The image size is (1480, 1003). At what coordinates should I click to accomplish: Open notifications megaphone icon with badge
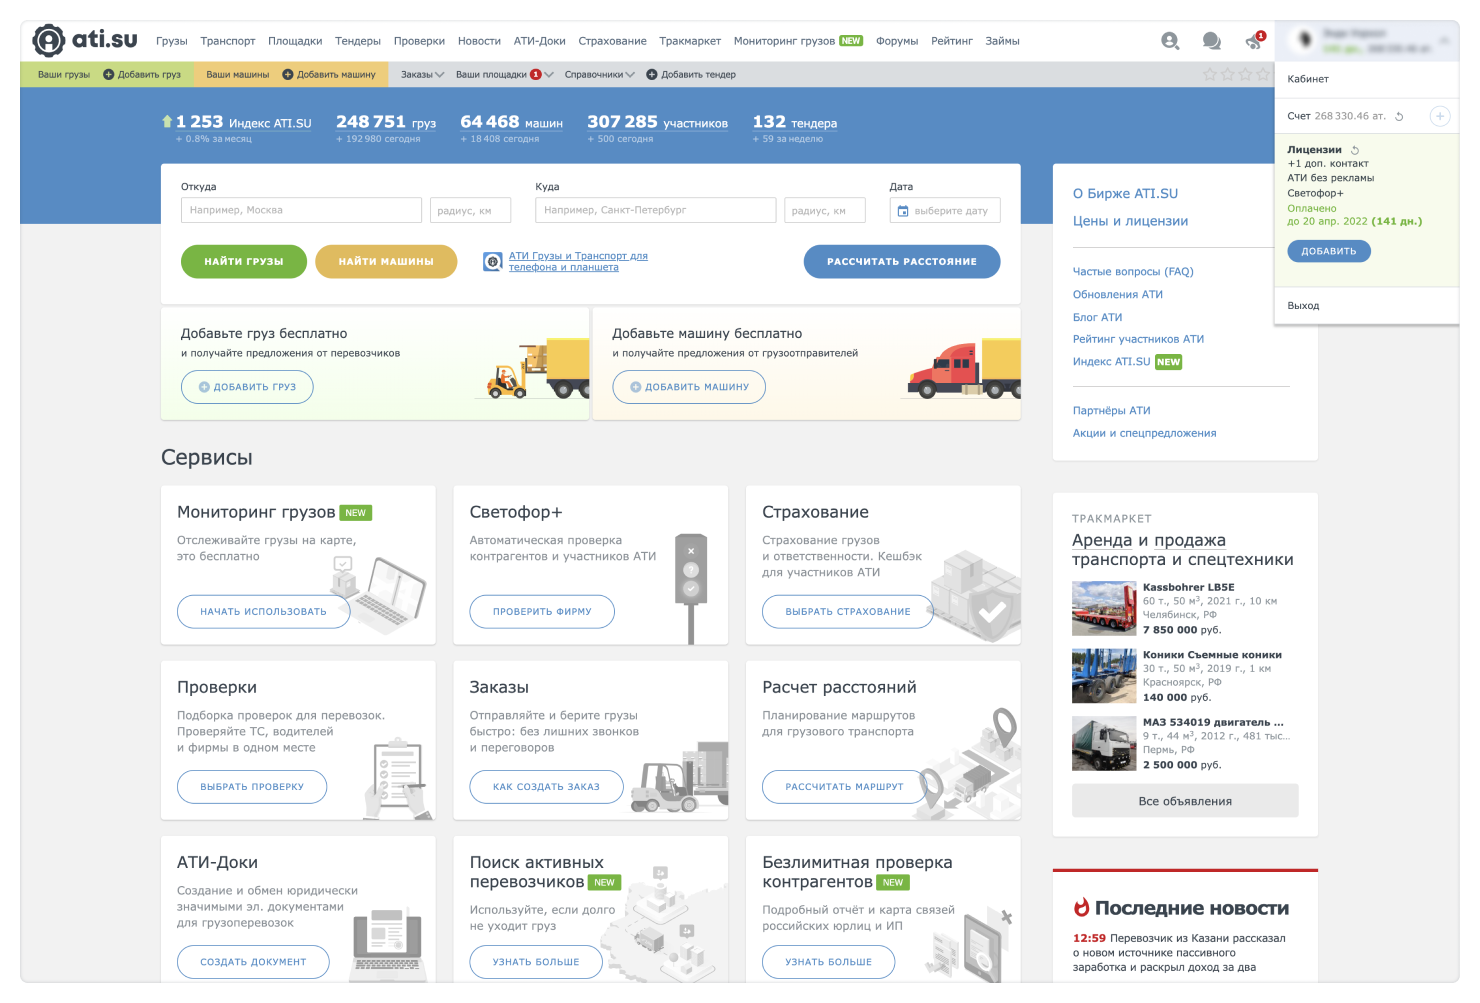click(1253, 41)
